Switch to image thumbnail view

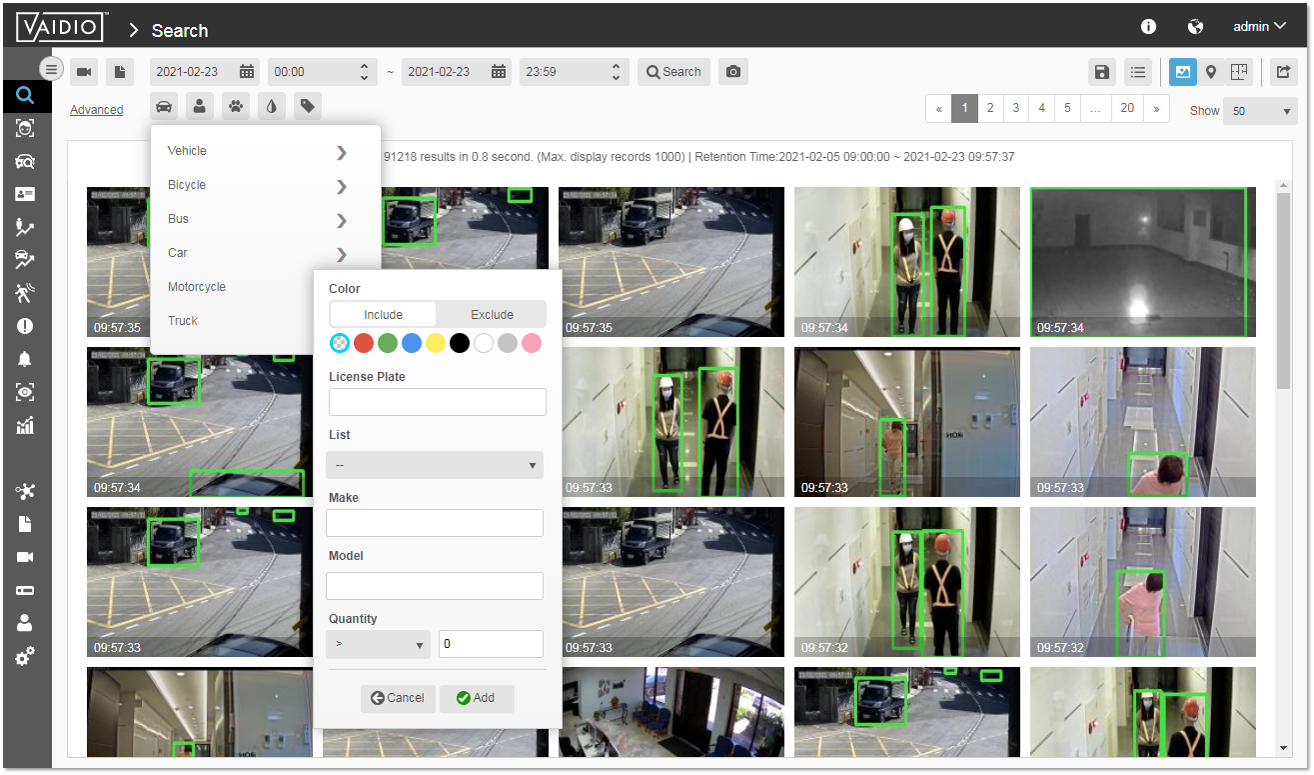point(1183,72)
